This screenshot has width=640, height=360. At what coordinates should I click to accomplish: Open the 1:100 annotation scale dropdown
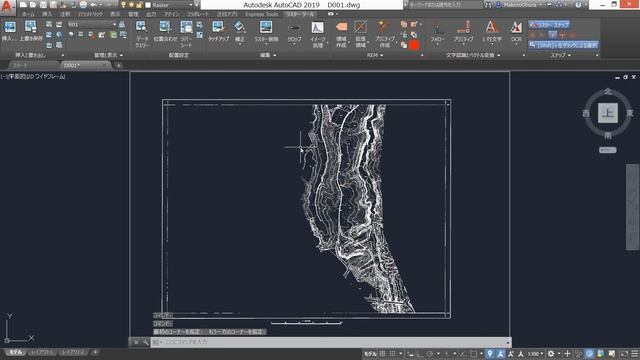pos(536,354)
